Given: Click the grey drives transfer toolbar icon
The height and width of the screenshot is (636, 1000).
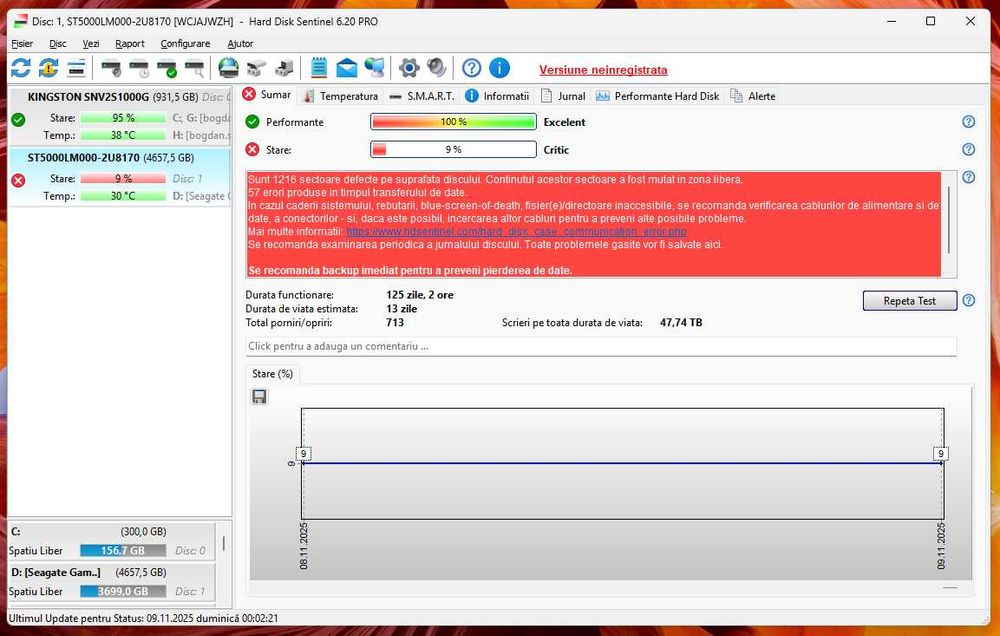Looking at the screenshot, I should tap(256, 68).
